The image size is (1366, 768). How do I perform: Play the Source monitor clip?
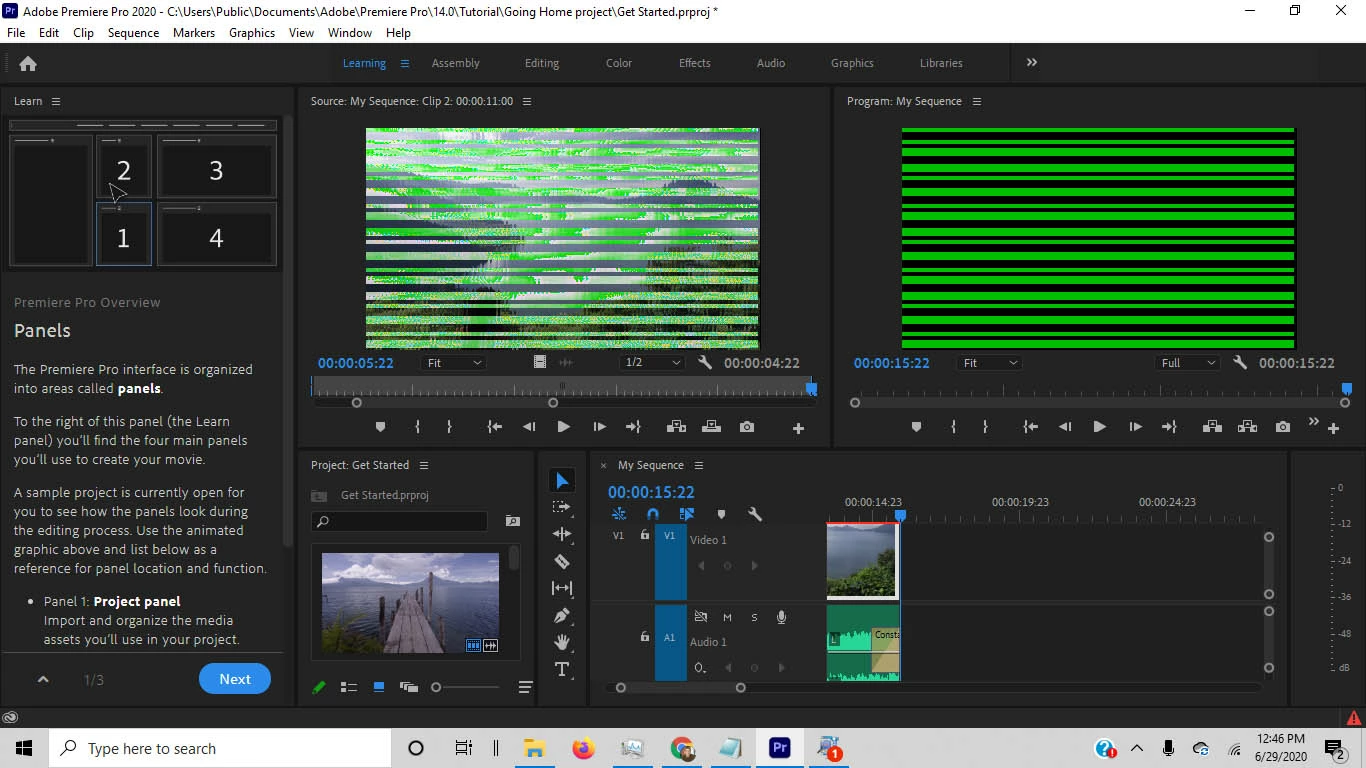(x=563, y=427)
